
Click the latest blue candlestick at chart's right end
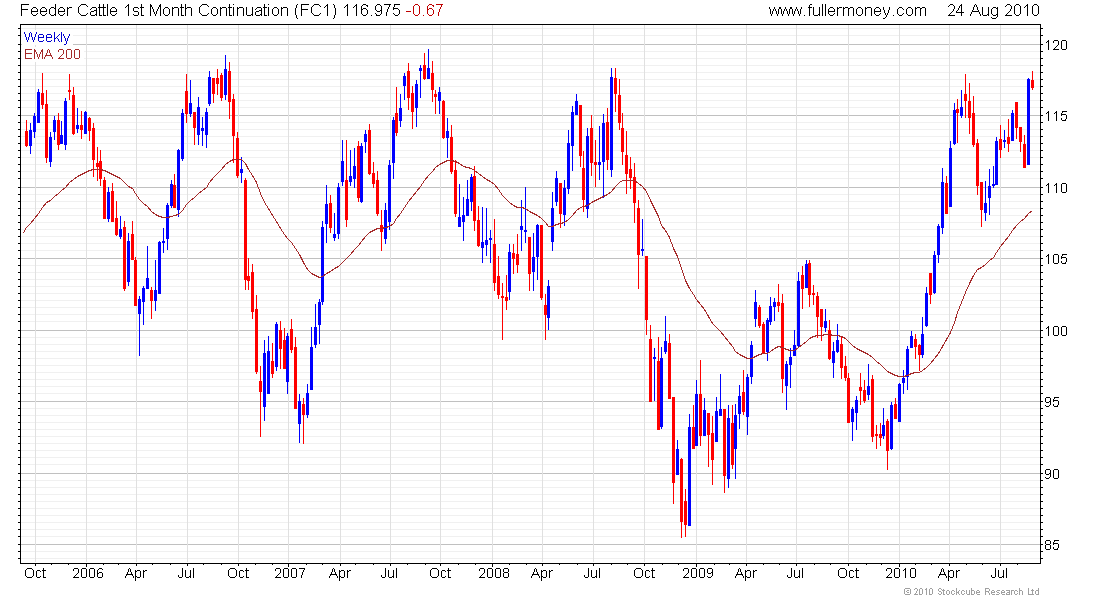(1028, 122)
